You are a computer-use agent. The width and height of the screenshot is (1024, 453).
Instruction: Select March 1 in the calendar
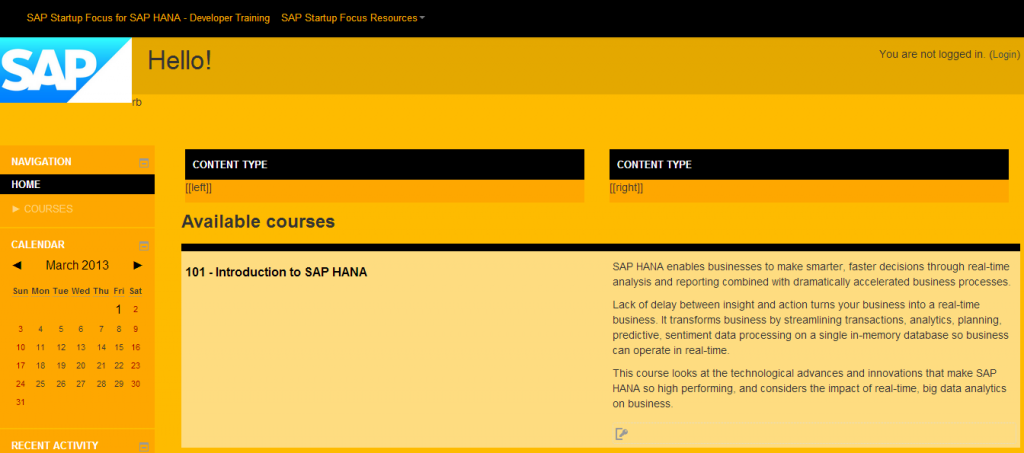tap(119, 310)
